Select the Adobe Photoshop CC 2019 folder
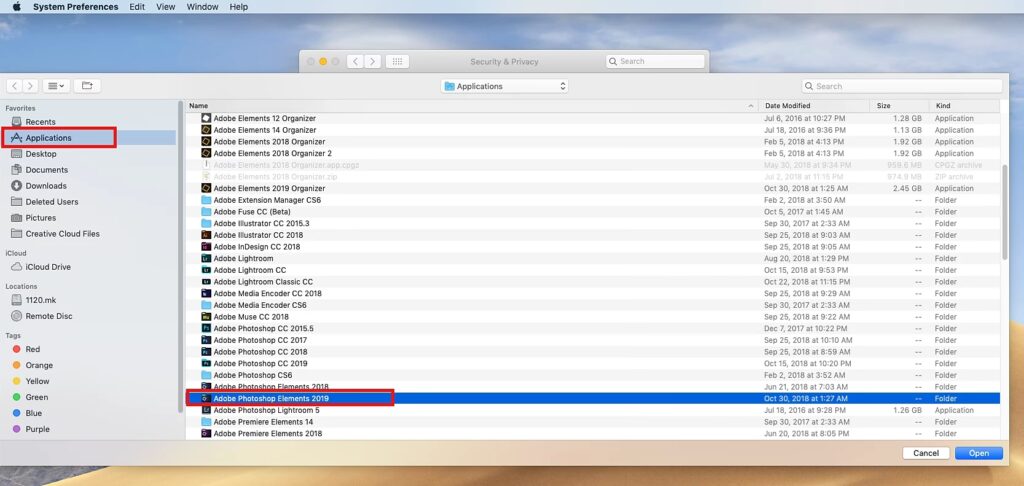The height and width of the screenshot is (486, 1024). [x=260, y=363]
